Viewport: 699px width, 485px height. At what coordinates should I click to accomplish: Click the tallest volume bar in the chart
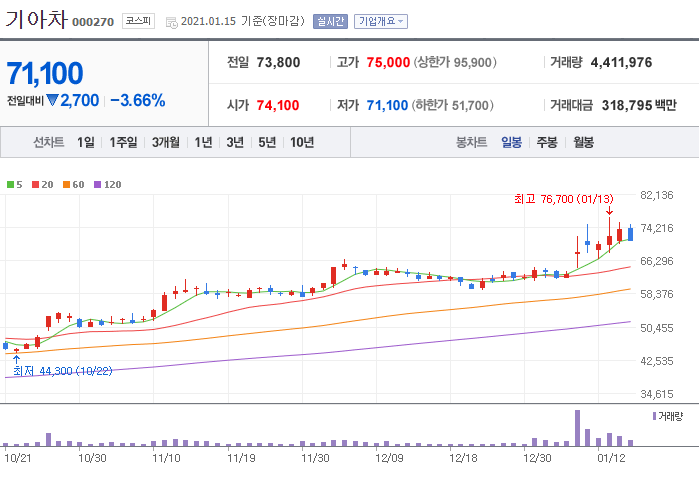(x=577, y=428)
